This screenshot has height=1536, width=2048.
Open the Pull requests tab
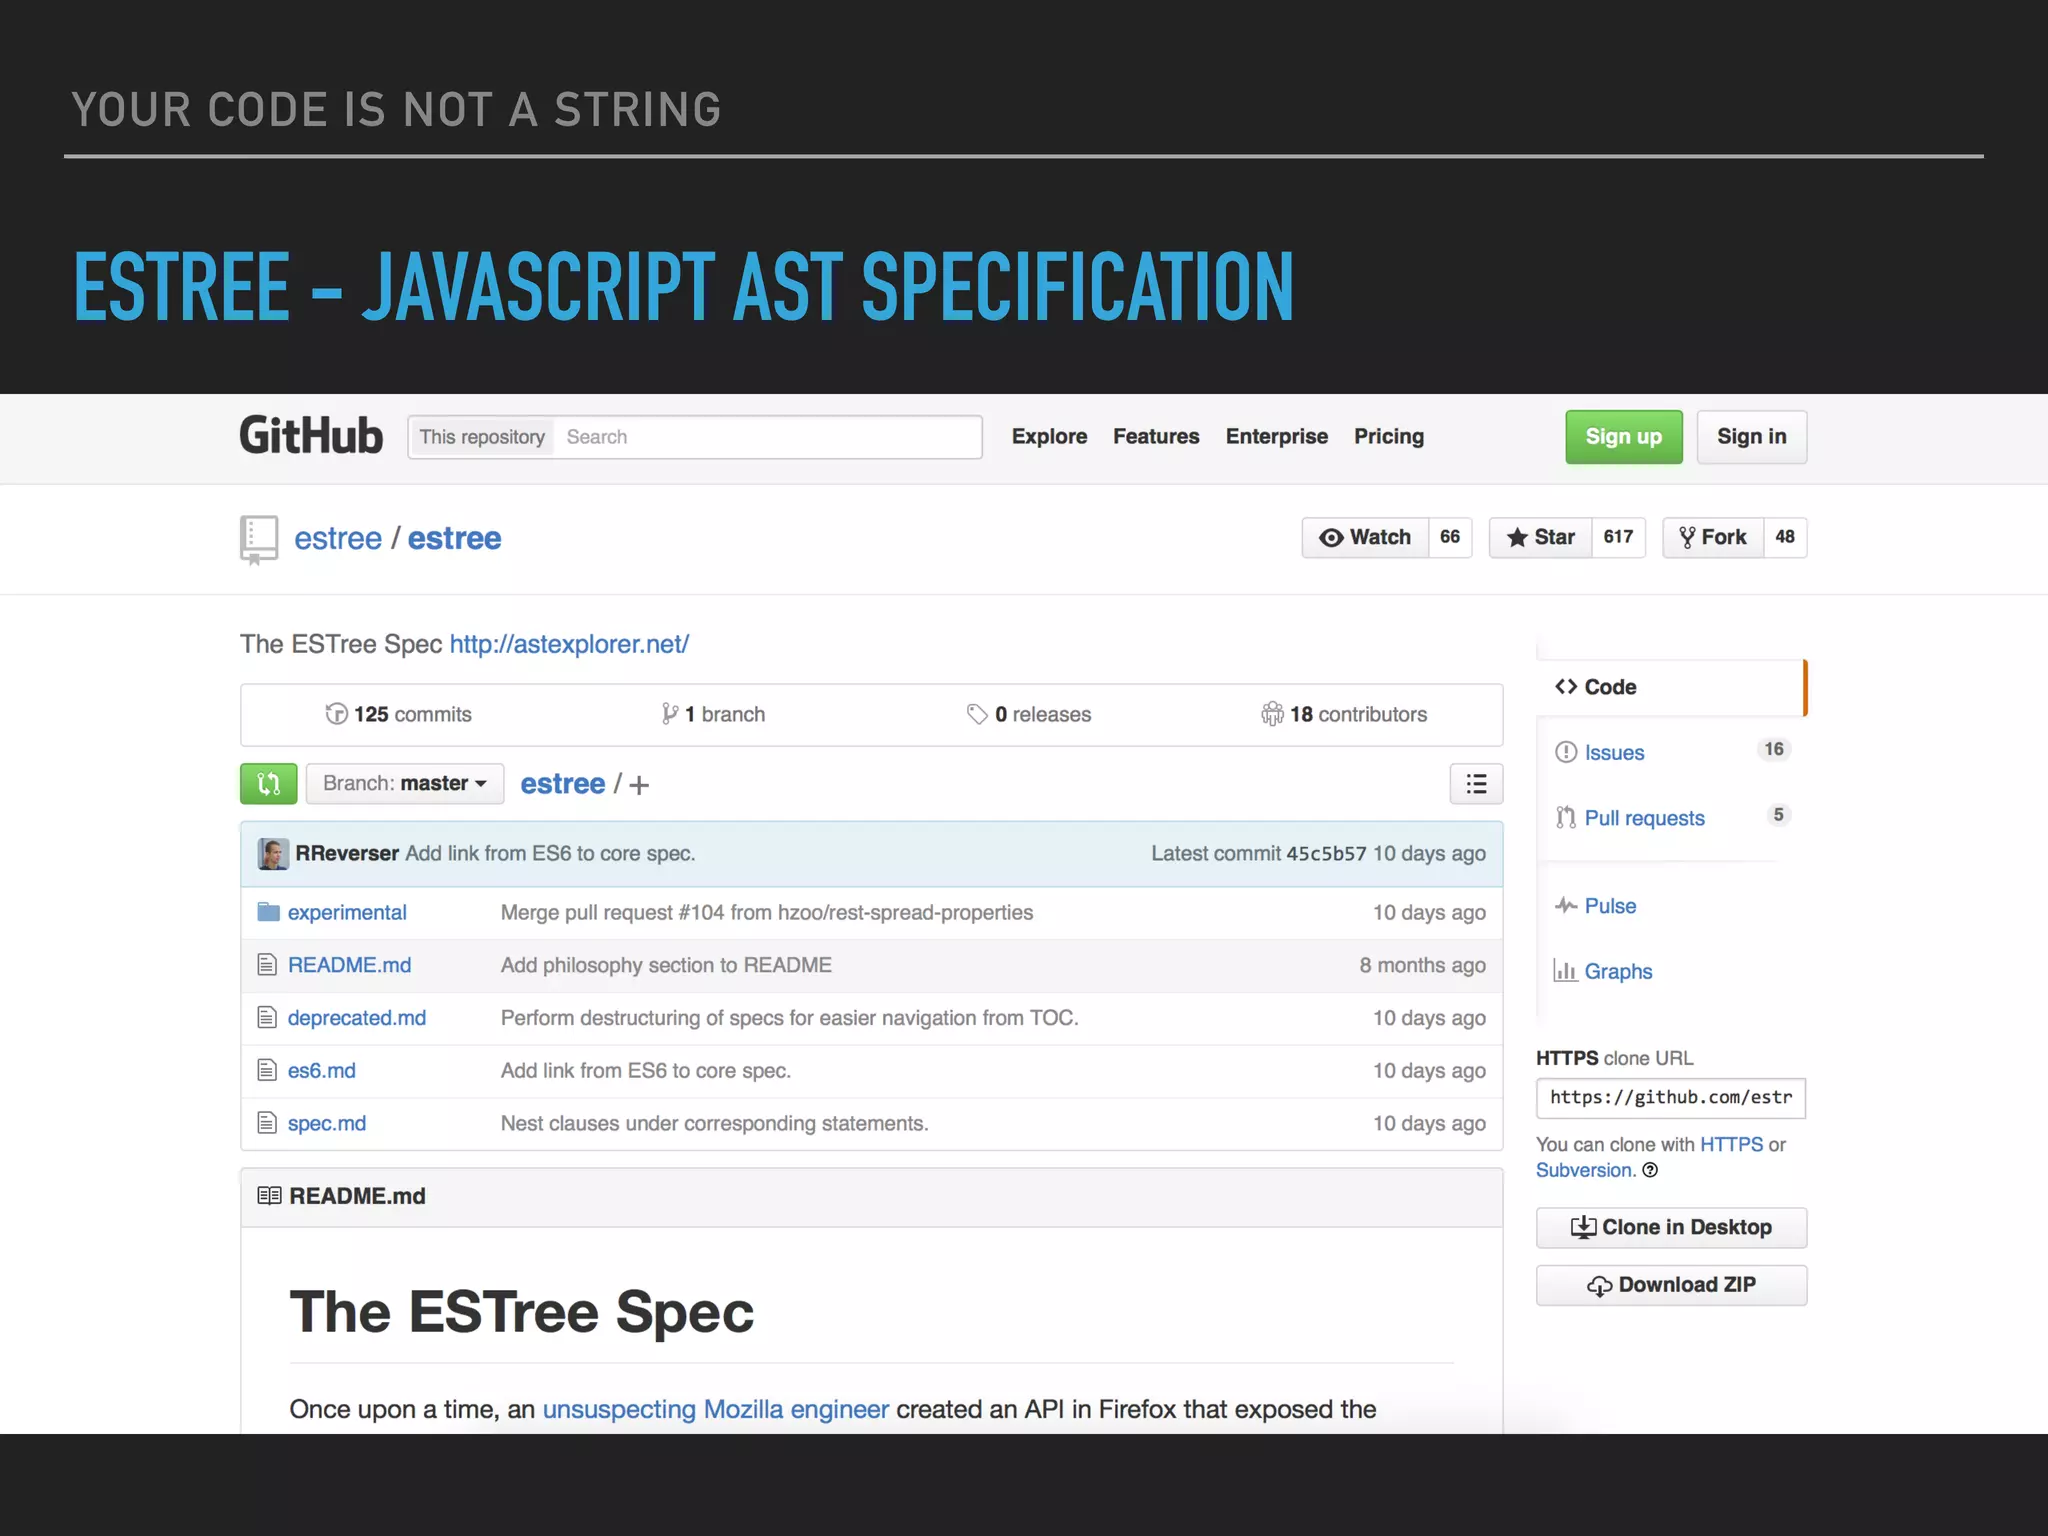(1643, 819)
